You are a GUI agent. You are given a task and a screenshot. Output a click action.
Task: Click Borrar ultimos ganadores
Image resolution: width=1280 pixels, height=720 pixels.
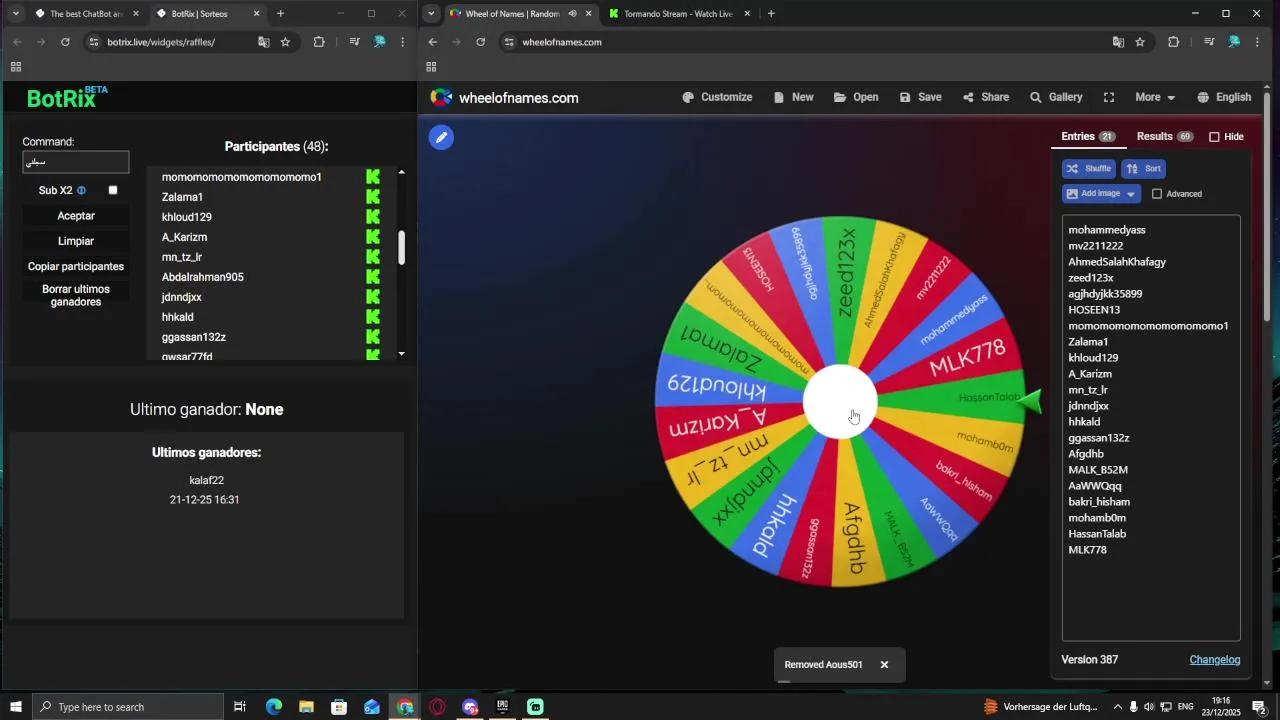[x=76, y=296]
